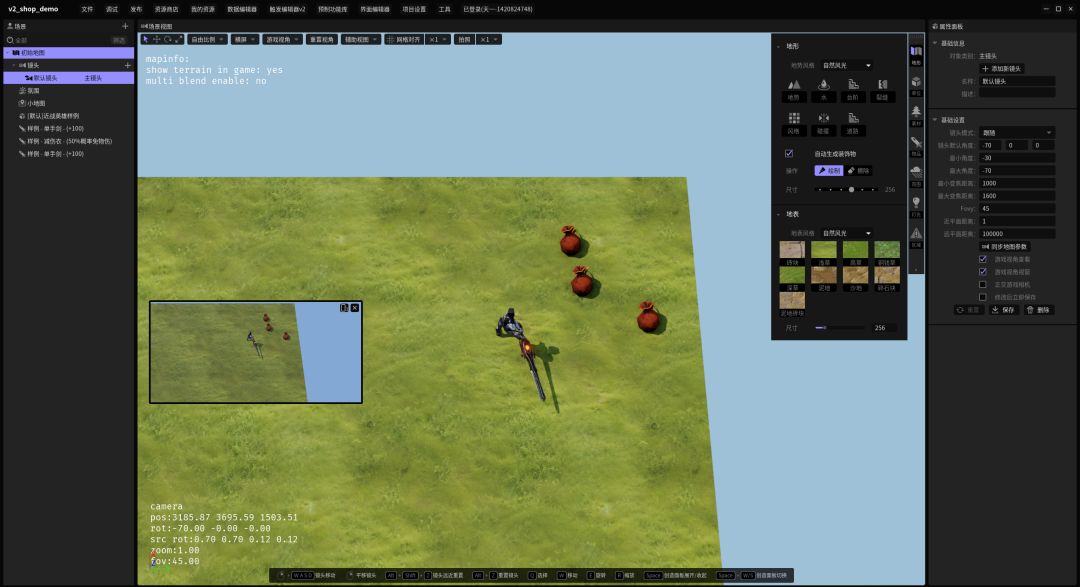Toggle 网格对齐 grid snapping
Image resolution: width=1080 pixels, height=587 pixels.
click(x=404, y=39)
